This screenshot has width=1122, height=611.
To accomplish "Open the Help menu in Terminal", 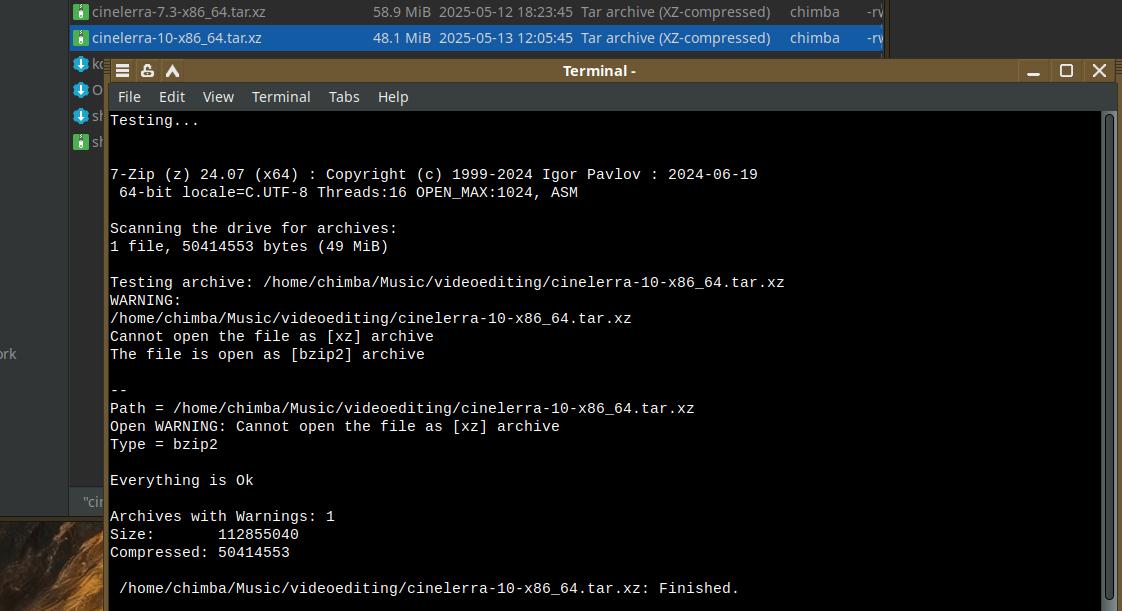I will point(393,97).
